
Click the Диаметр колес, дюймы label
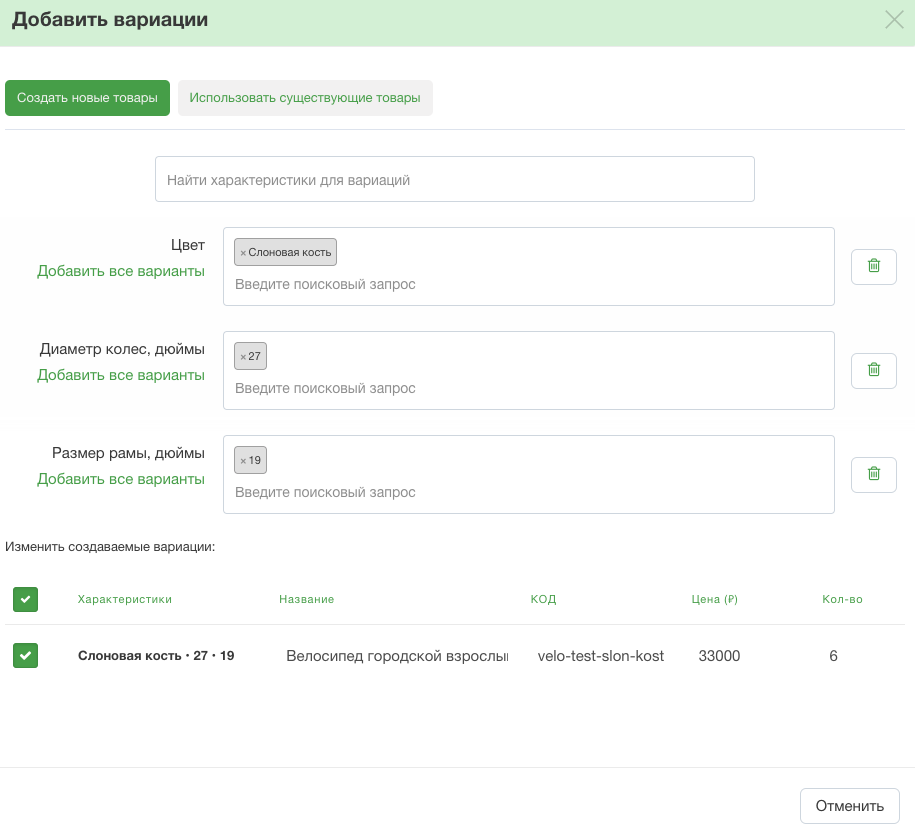[x=122, y=349]
